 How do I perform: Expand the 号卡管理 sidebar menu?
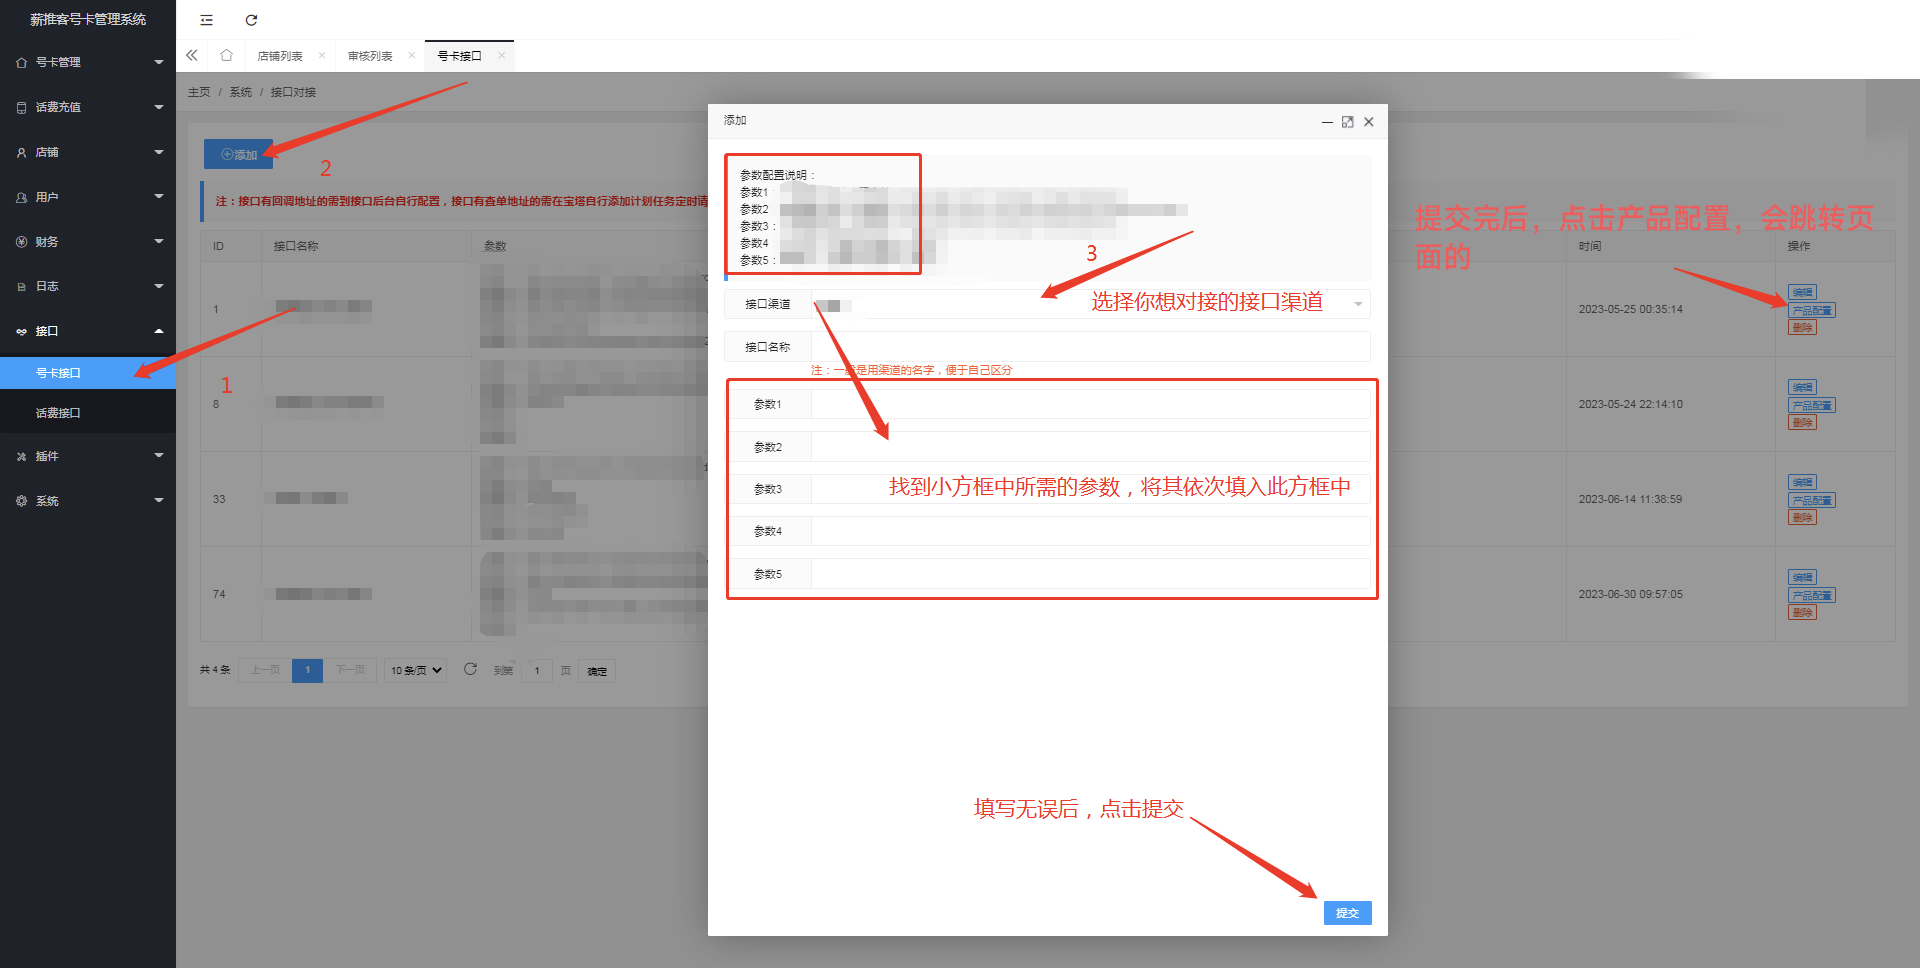point(88,62)
